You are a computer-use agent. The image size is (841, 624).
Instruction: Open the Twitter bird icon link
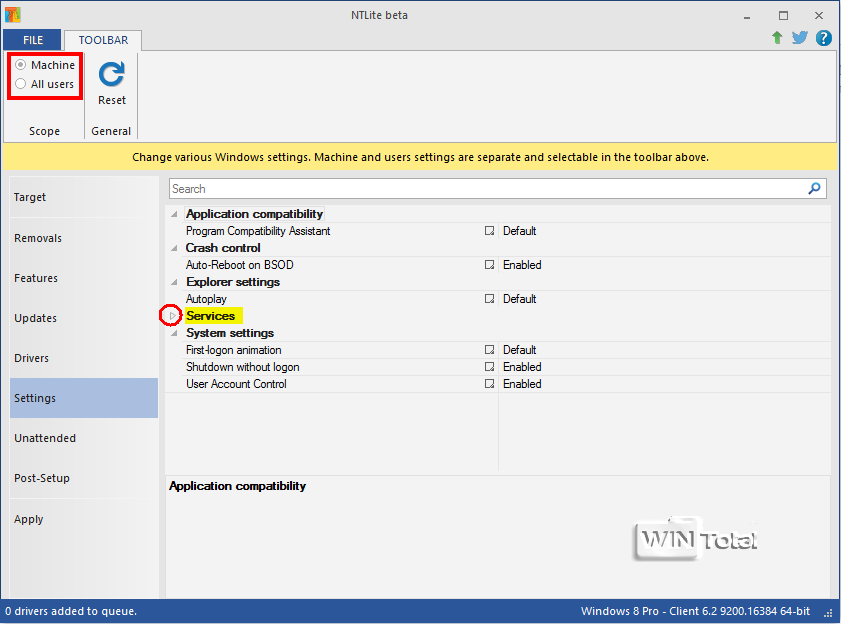(799, 38)
